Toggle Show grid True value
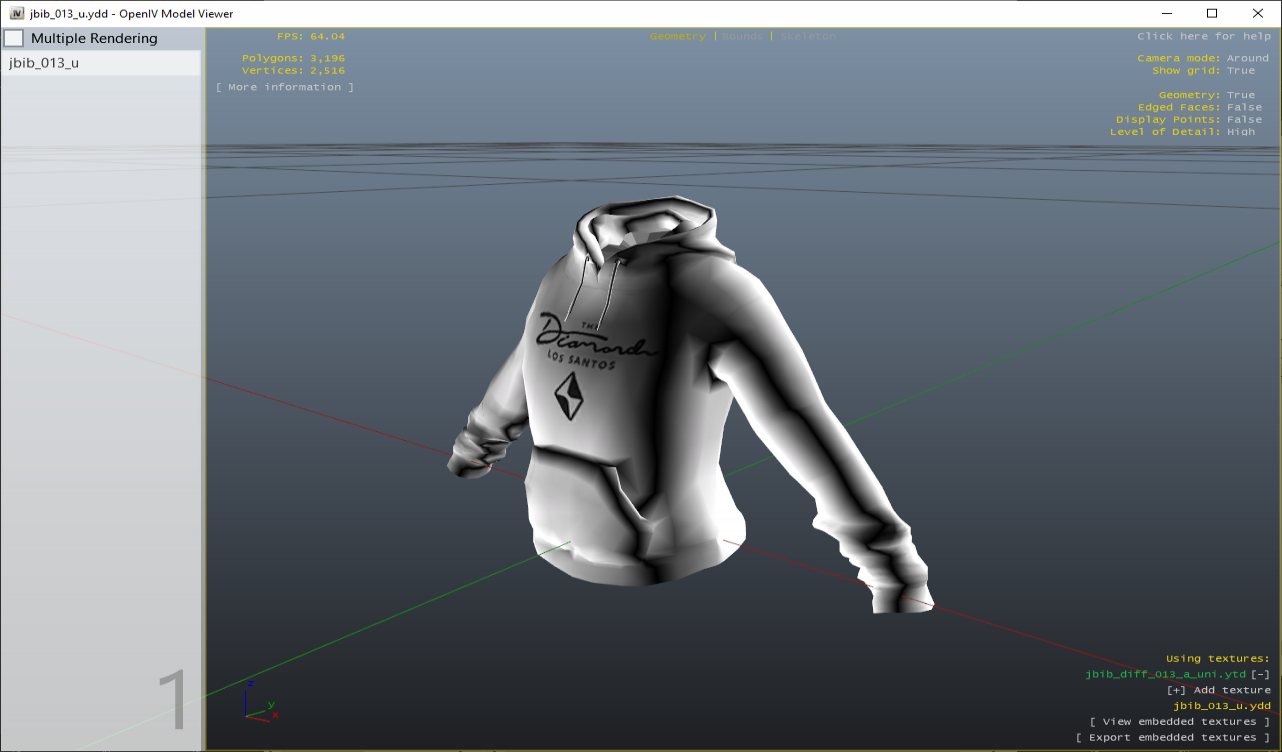Viewport: 1282px width, 752px height. pyautogui.click(x=1240, y=71)
